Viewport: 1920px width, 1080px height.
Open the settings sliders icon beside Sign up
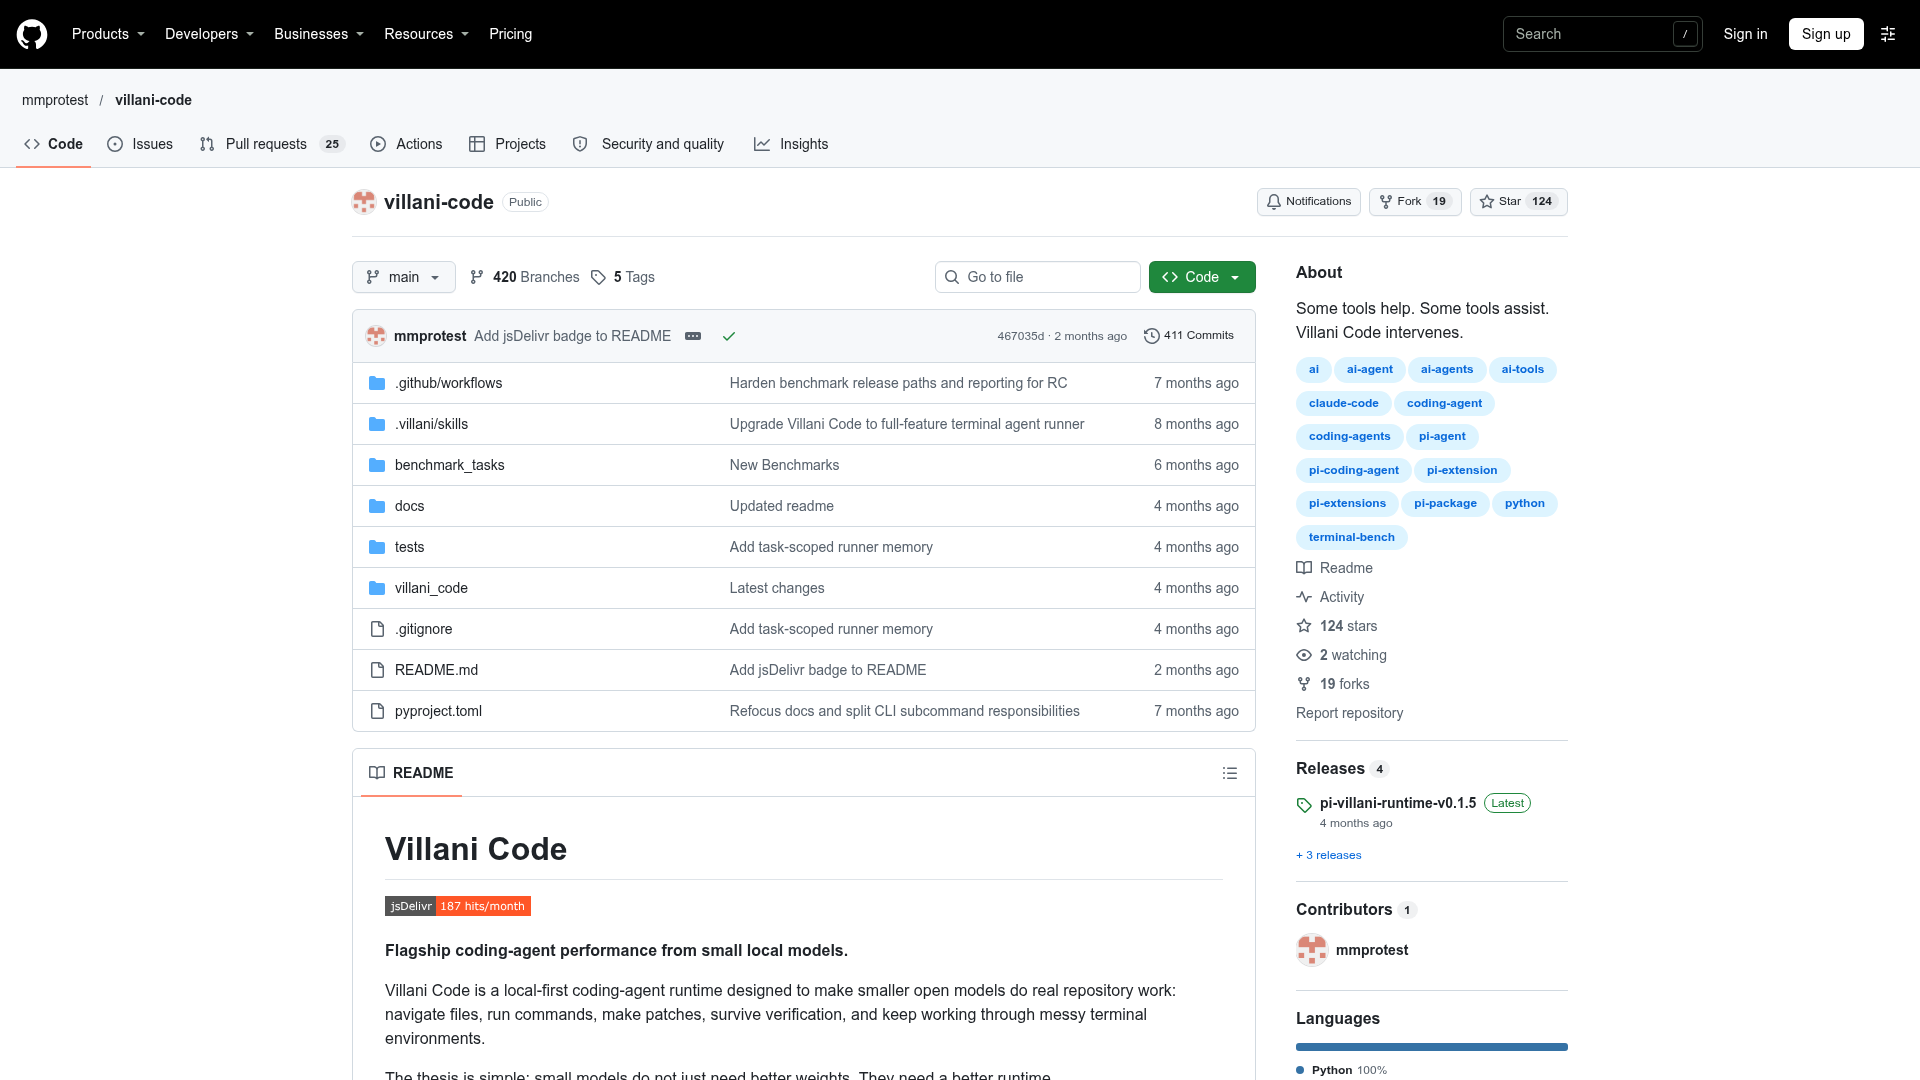[1888, 34]
